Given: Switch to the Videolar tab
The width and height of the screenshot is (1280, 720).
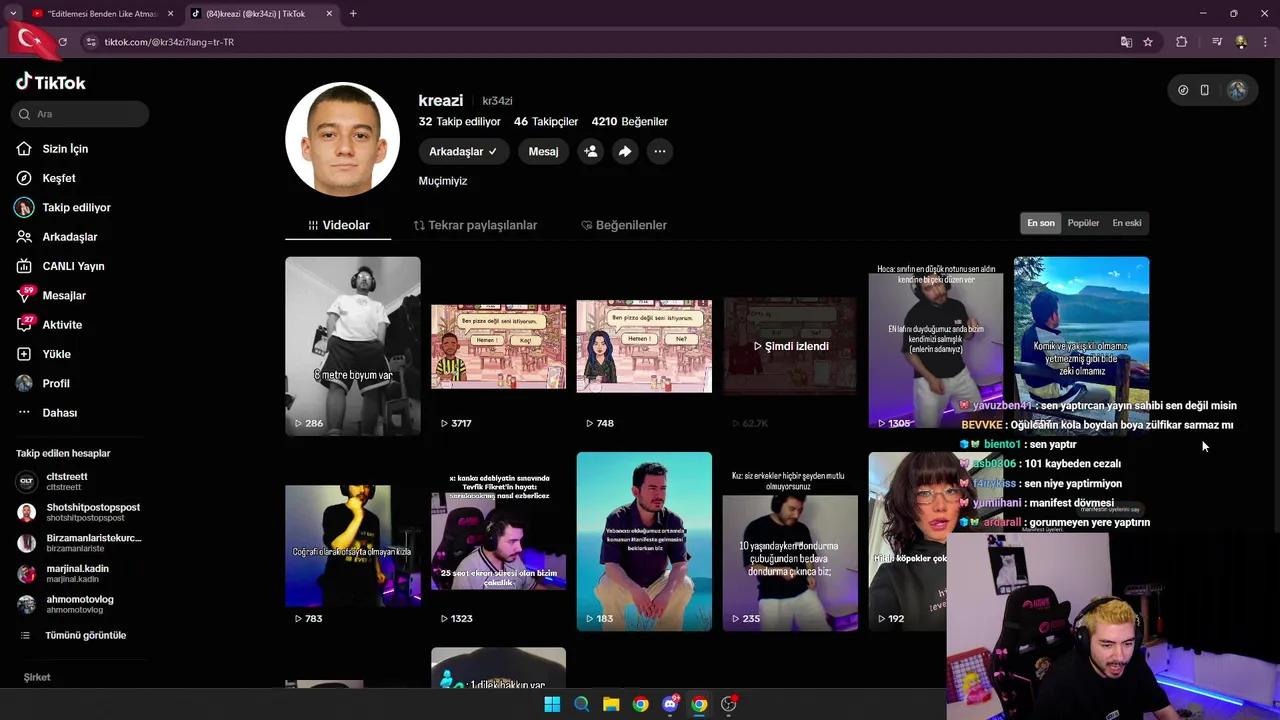Looking at the screenshot, I should point(339,225).
